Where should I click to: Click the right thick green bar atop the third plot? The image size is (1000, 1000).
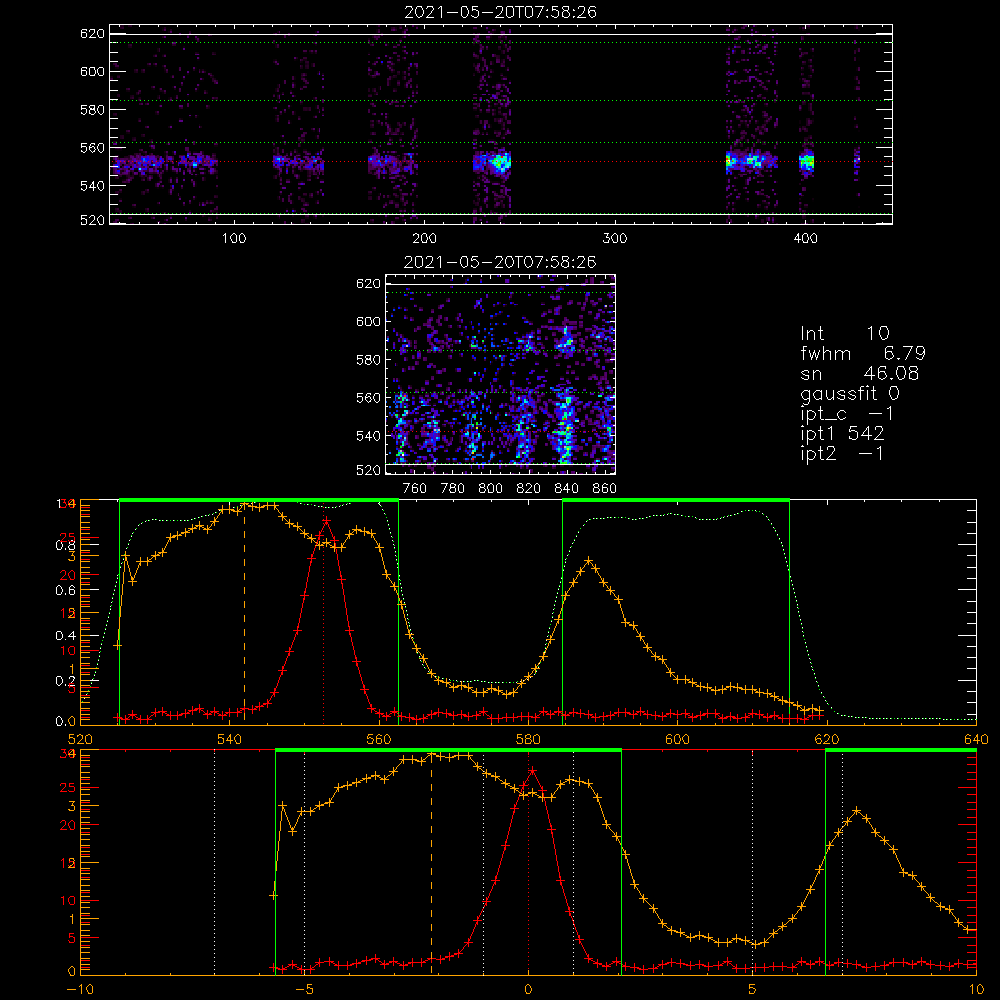[x=676, y=500]
